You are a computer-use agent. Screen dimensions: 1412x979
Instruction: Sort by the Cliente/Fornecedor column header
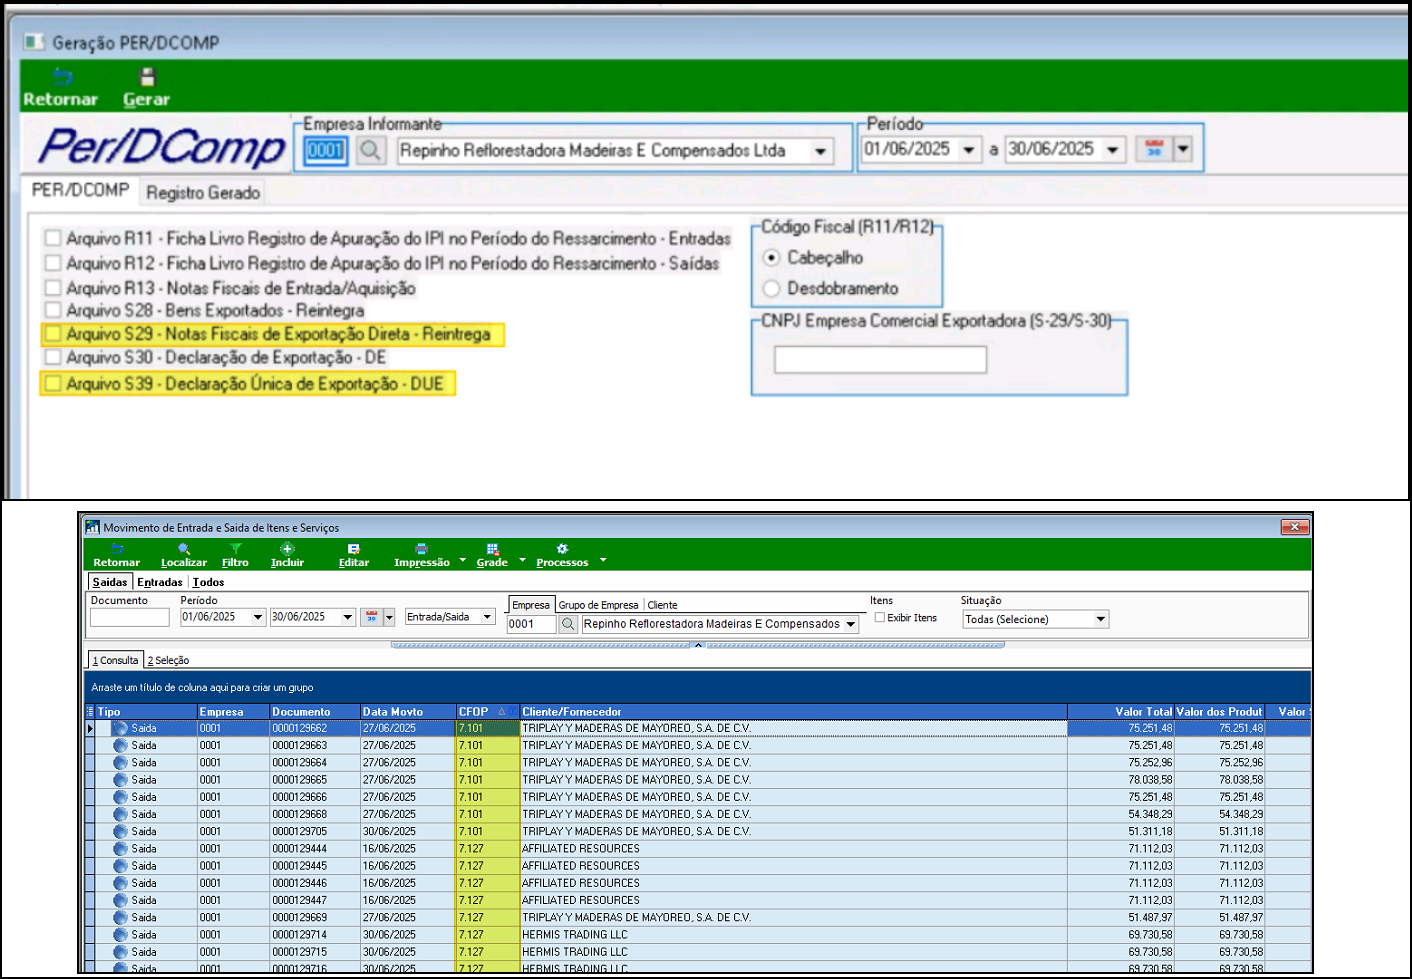[x=793, y=712]
